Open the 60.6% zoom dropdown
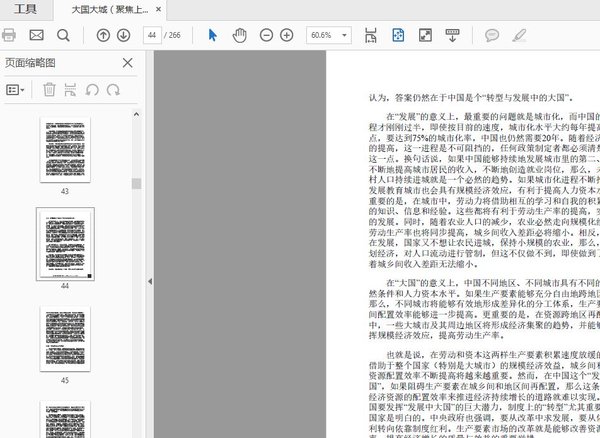Viewport: 600px width, 438px height. (x=328, y=35)
